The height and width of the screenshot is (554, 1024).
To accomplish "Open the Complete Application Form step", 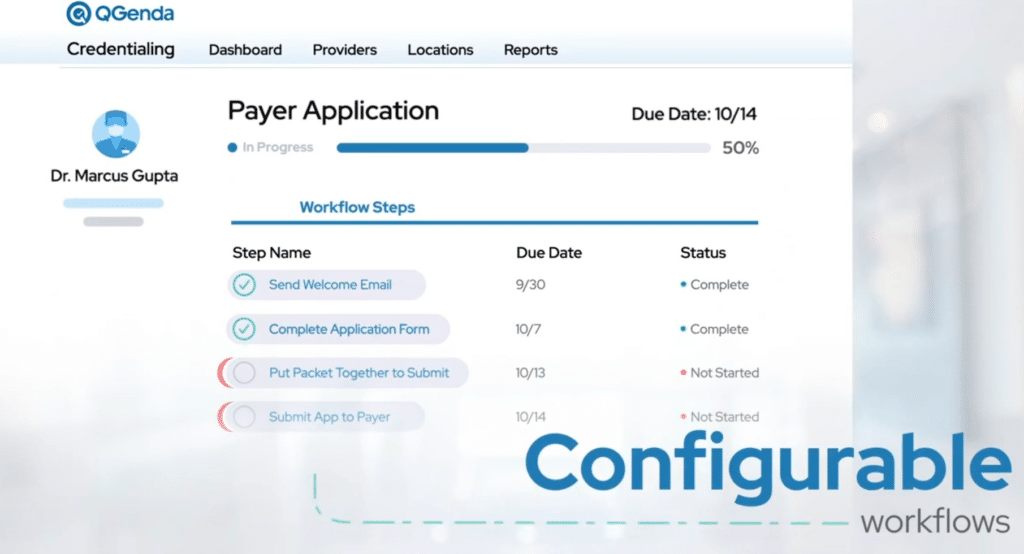I will click(348, 329).
